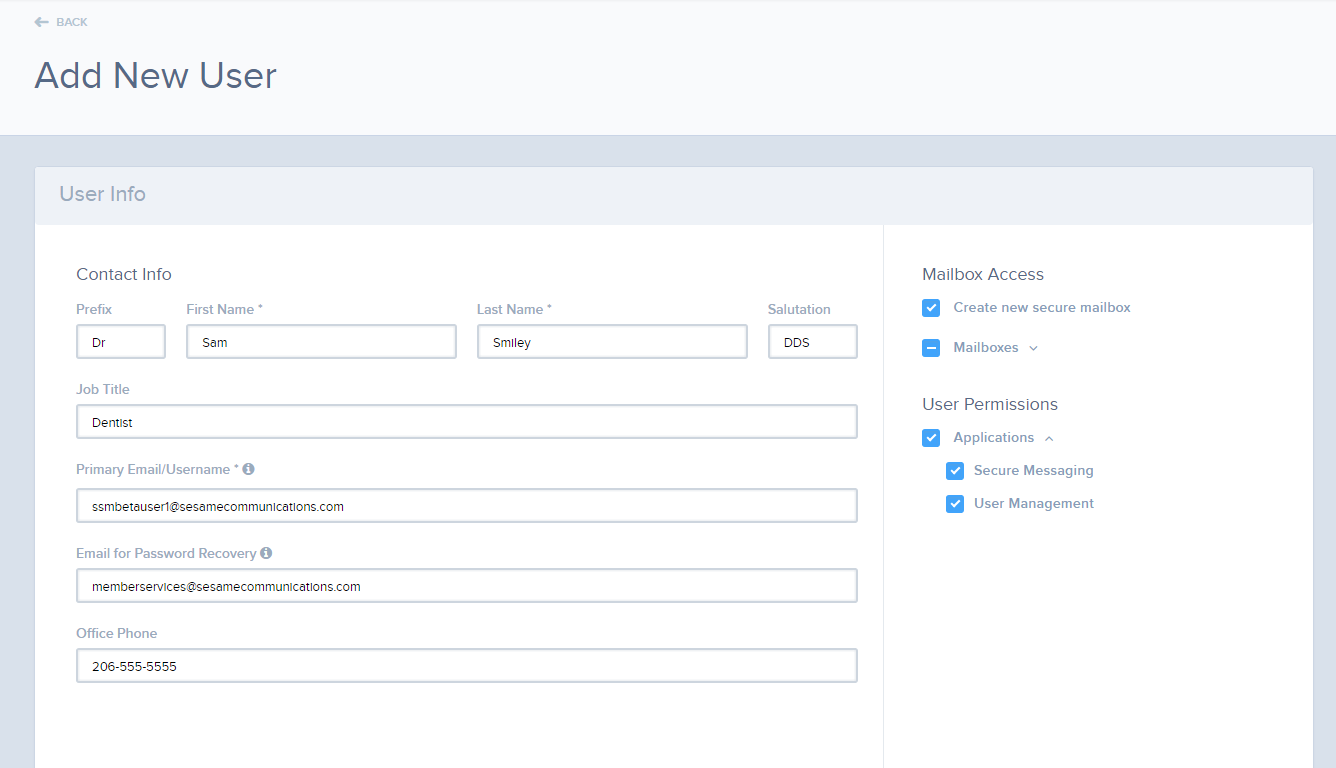1336x768 pixels.
Task: Click the Prefix input field
Action: [121, 342]
